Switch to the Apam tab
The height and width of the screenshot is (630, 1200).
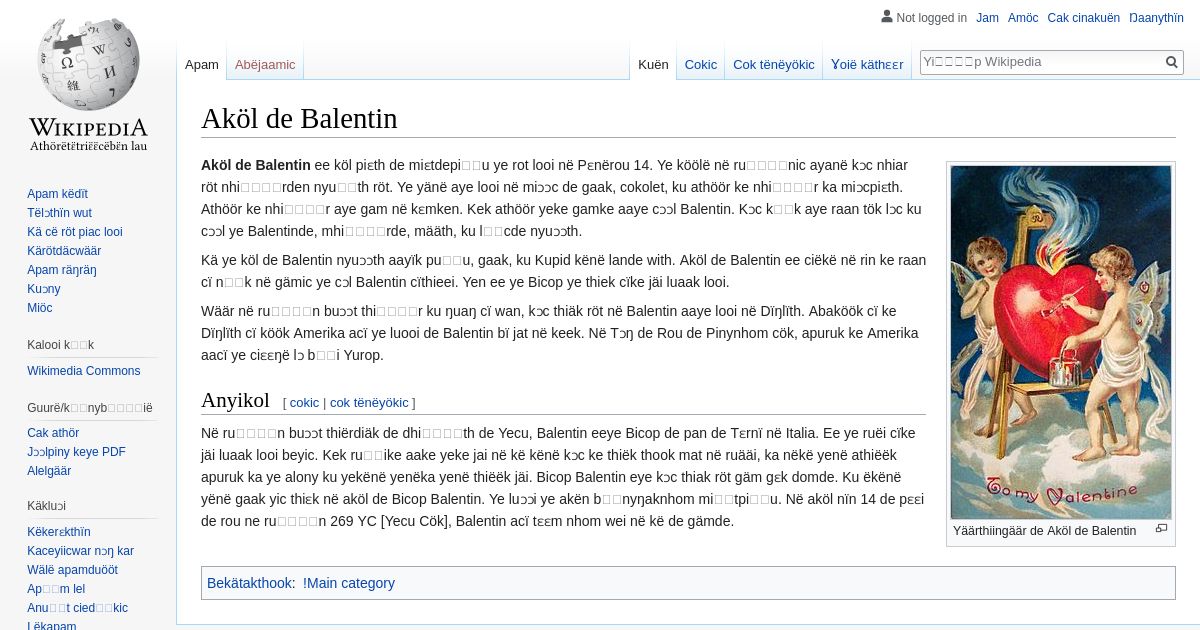pyautogui.click(x=201, y=64)
